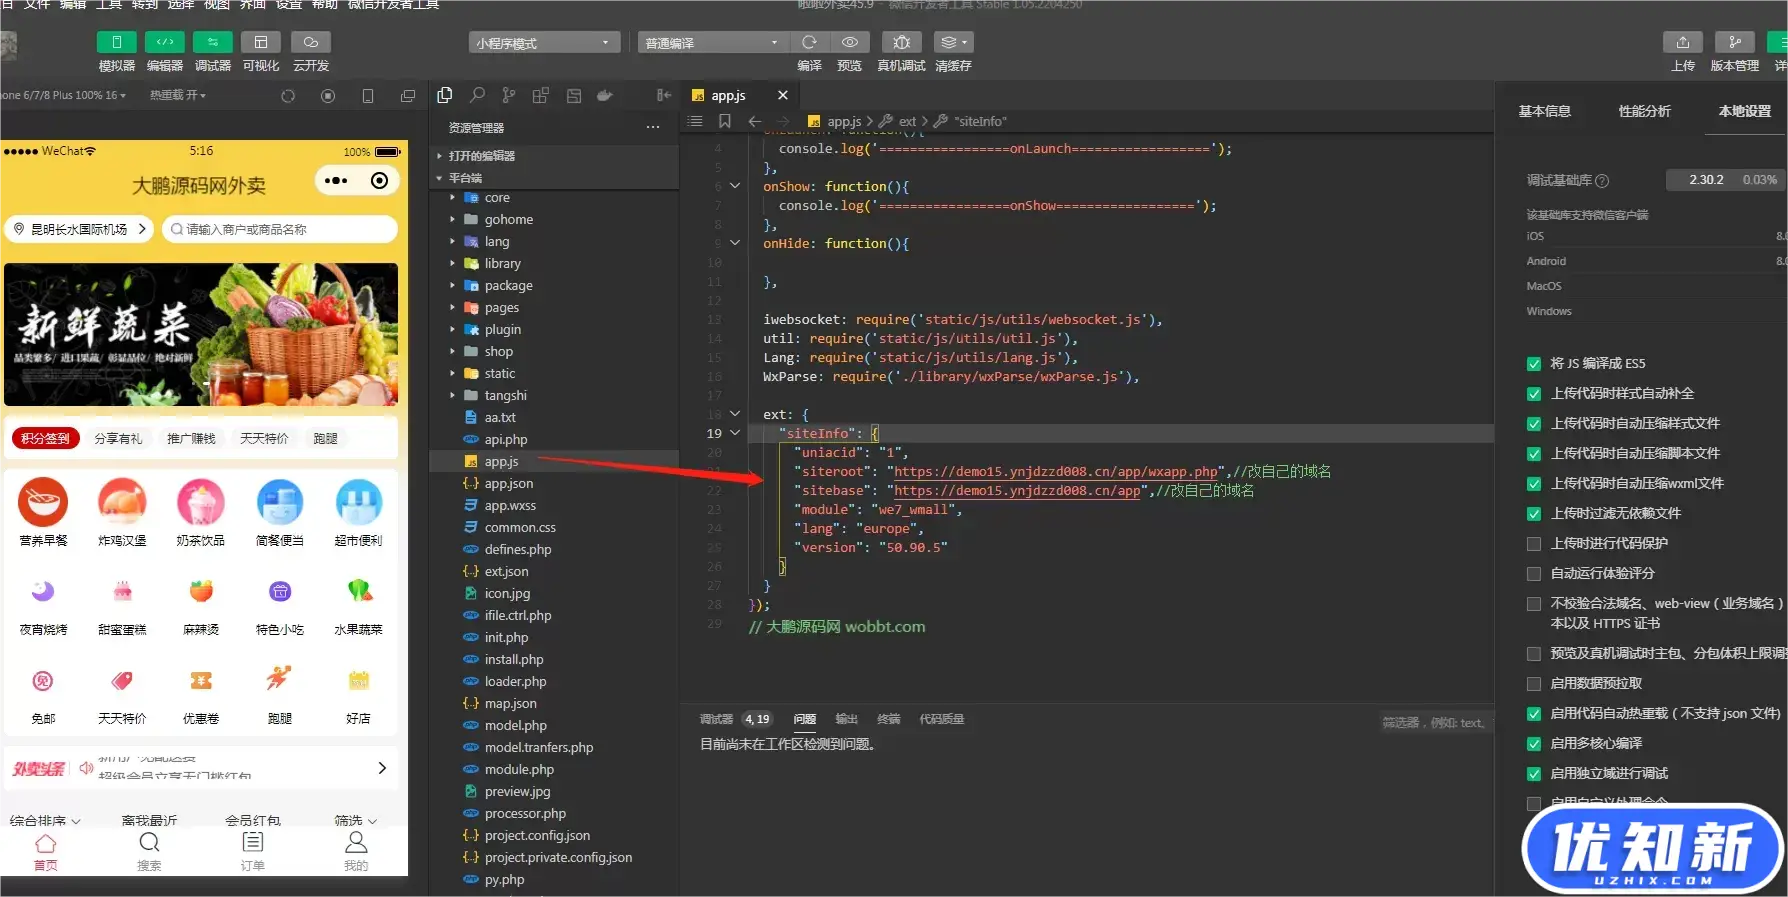Click the Compile refresh icon
The image size is (1788, 897).
(809, 42)
